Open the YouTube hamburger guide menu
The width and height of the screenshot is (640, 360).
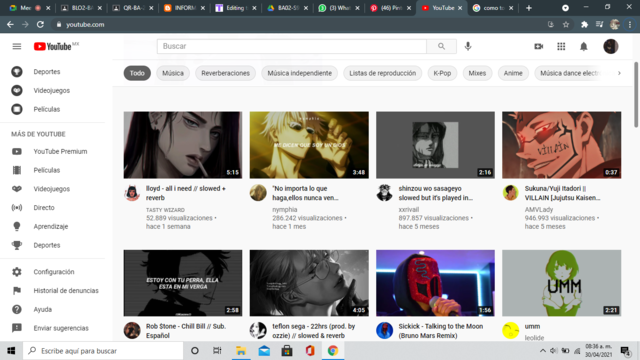(17, 47)
